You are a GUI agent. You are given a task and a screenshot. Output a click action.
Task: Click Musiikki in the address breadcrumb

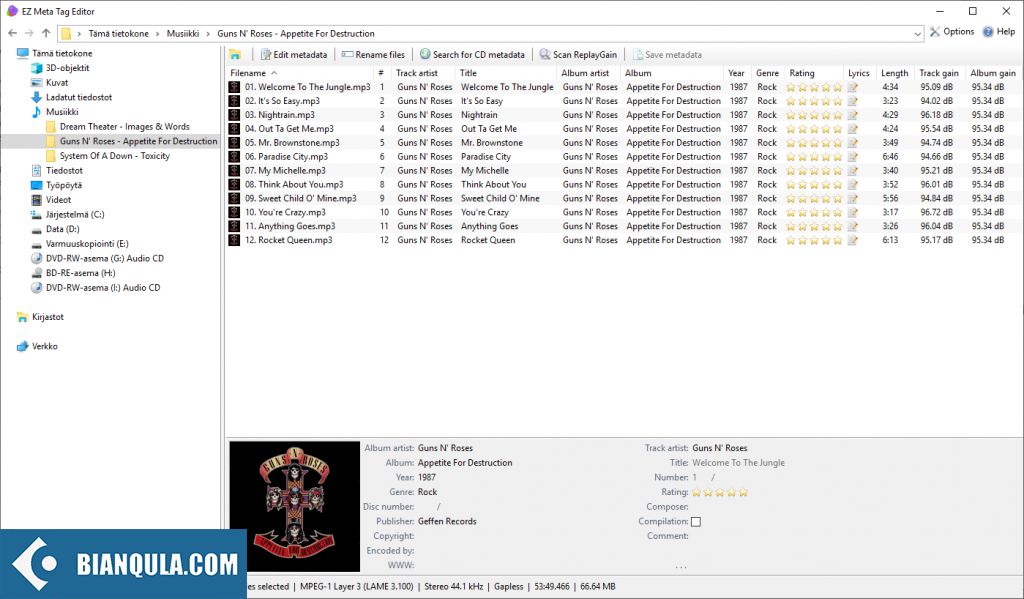click(x=183, y=34)
